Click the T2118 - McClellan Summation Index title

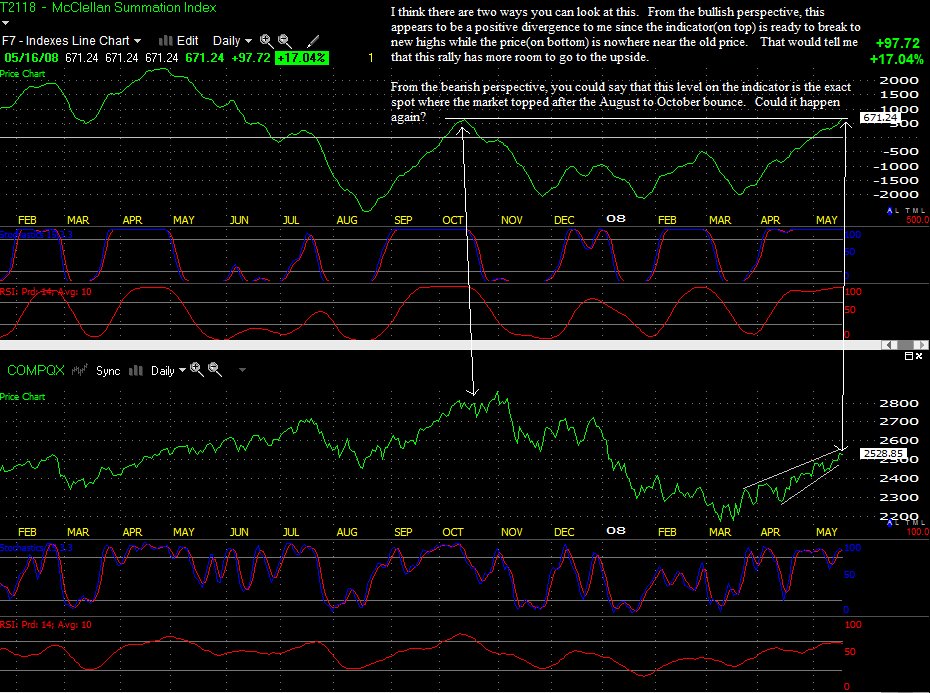pyautogui.click(x=109, y=8)
